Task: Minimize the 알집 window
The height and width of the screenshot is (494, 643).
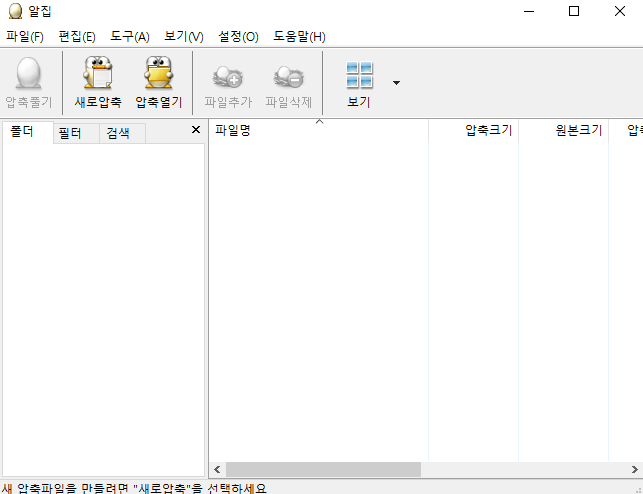Action: 529,11
